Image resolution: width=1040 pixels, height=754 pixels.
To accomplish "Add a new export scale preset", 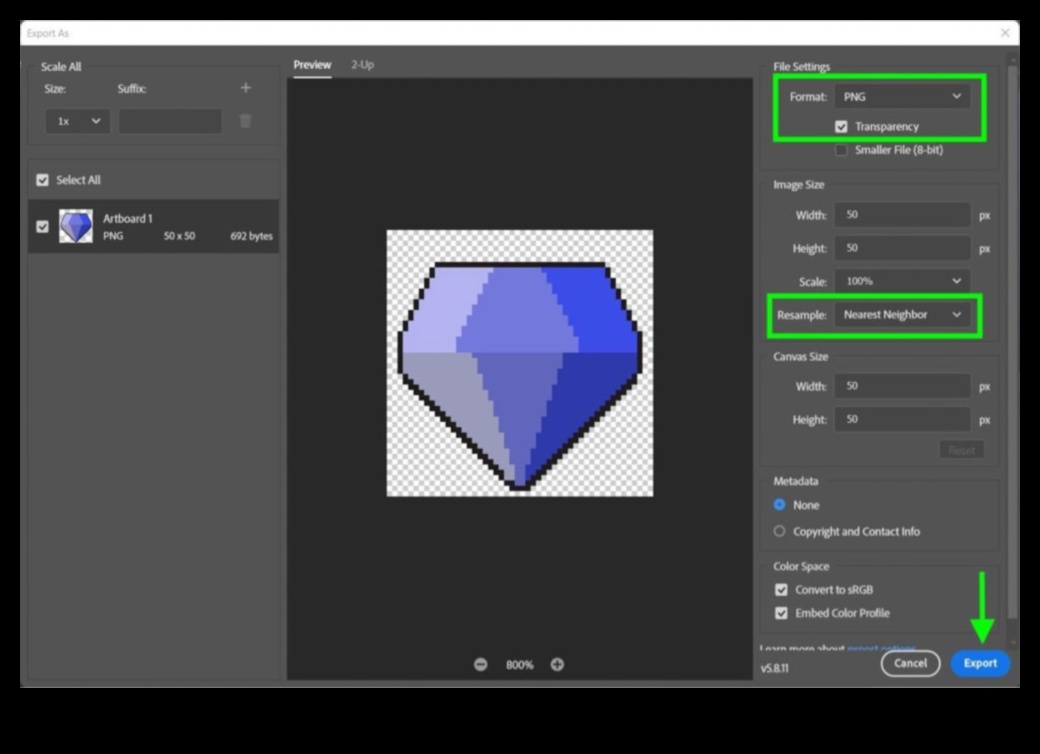I will (244, 88).
